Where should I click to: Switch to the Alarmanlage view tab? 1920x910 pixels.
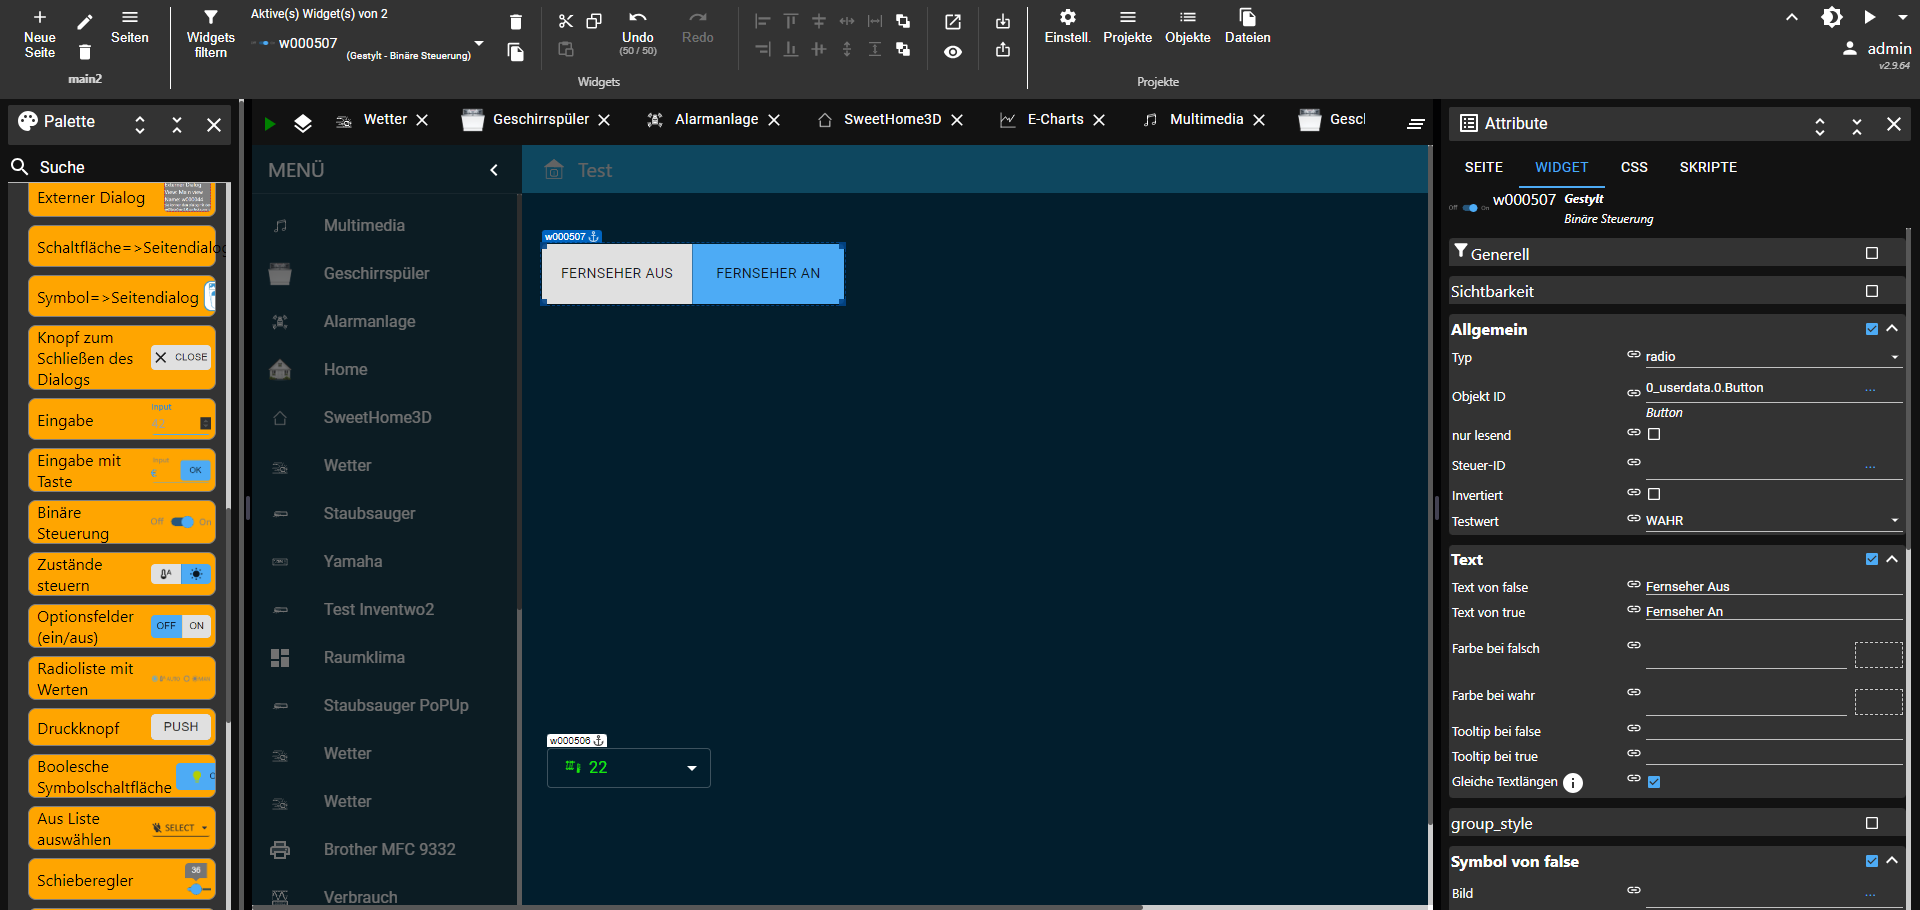(x=716, y=120)
